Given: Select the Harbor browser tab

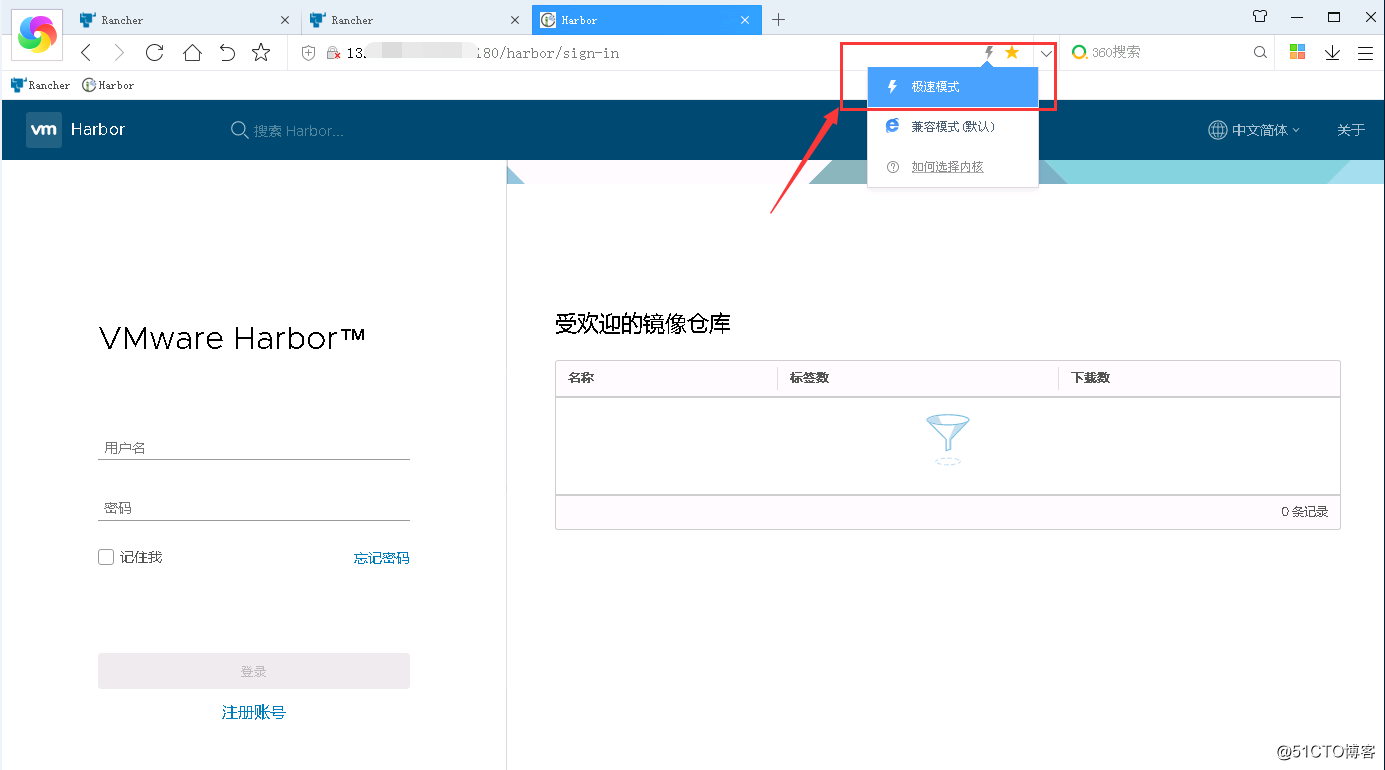Looking at the screenshot, I should coord(646,20).
